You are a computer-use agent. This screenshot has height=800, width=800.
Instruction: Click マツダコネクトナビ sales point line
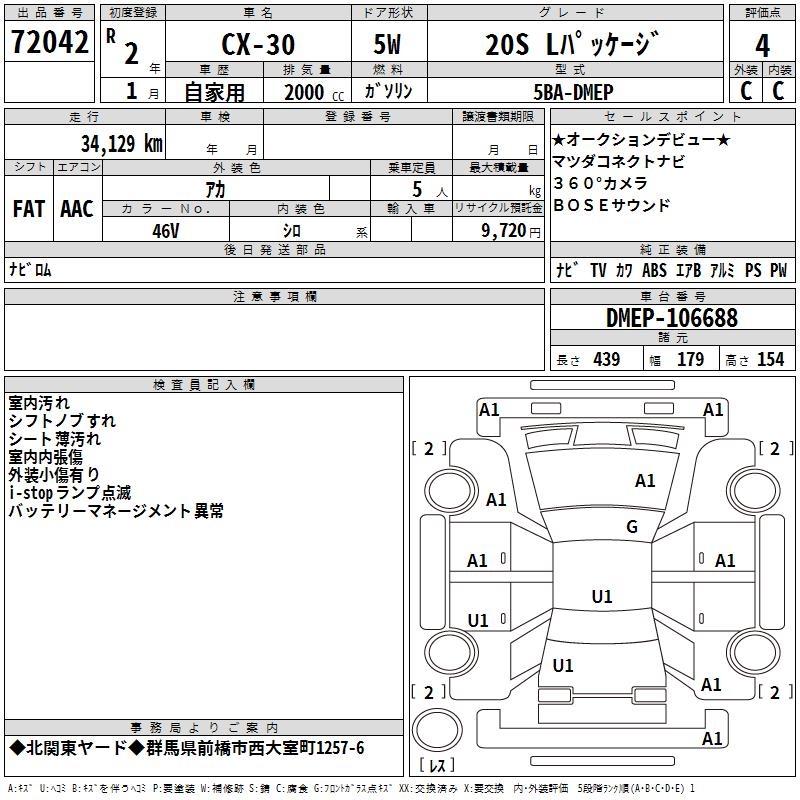[619, 161]
